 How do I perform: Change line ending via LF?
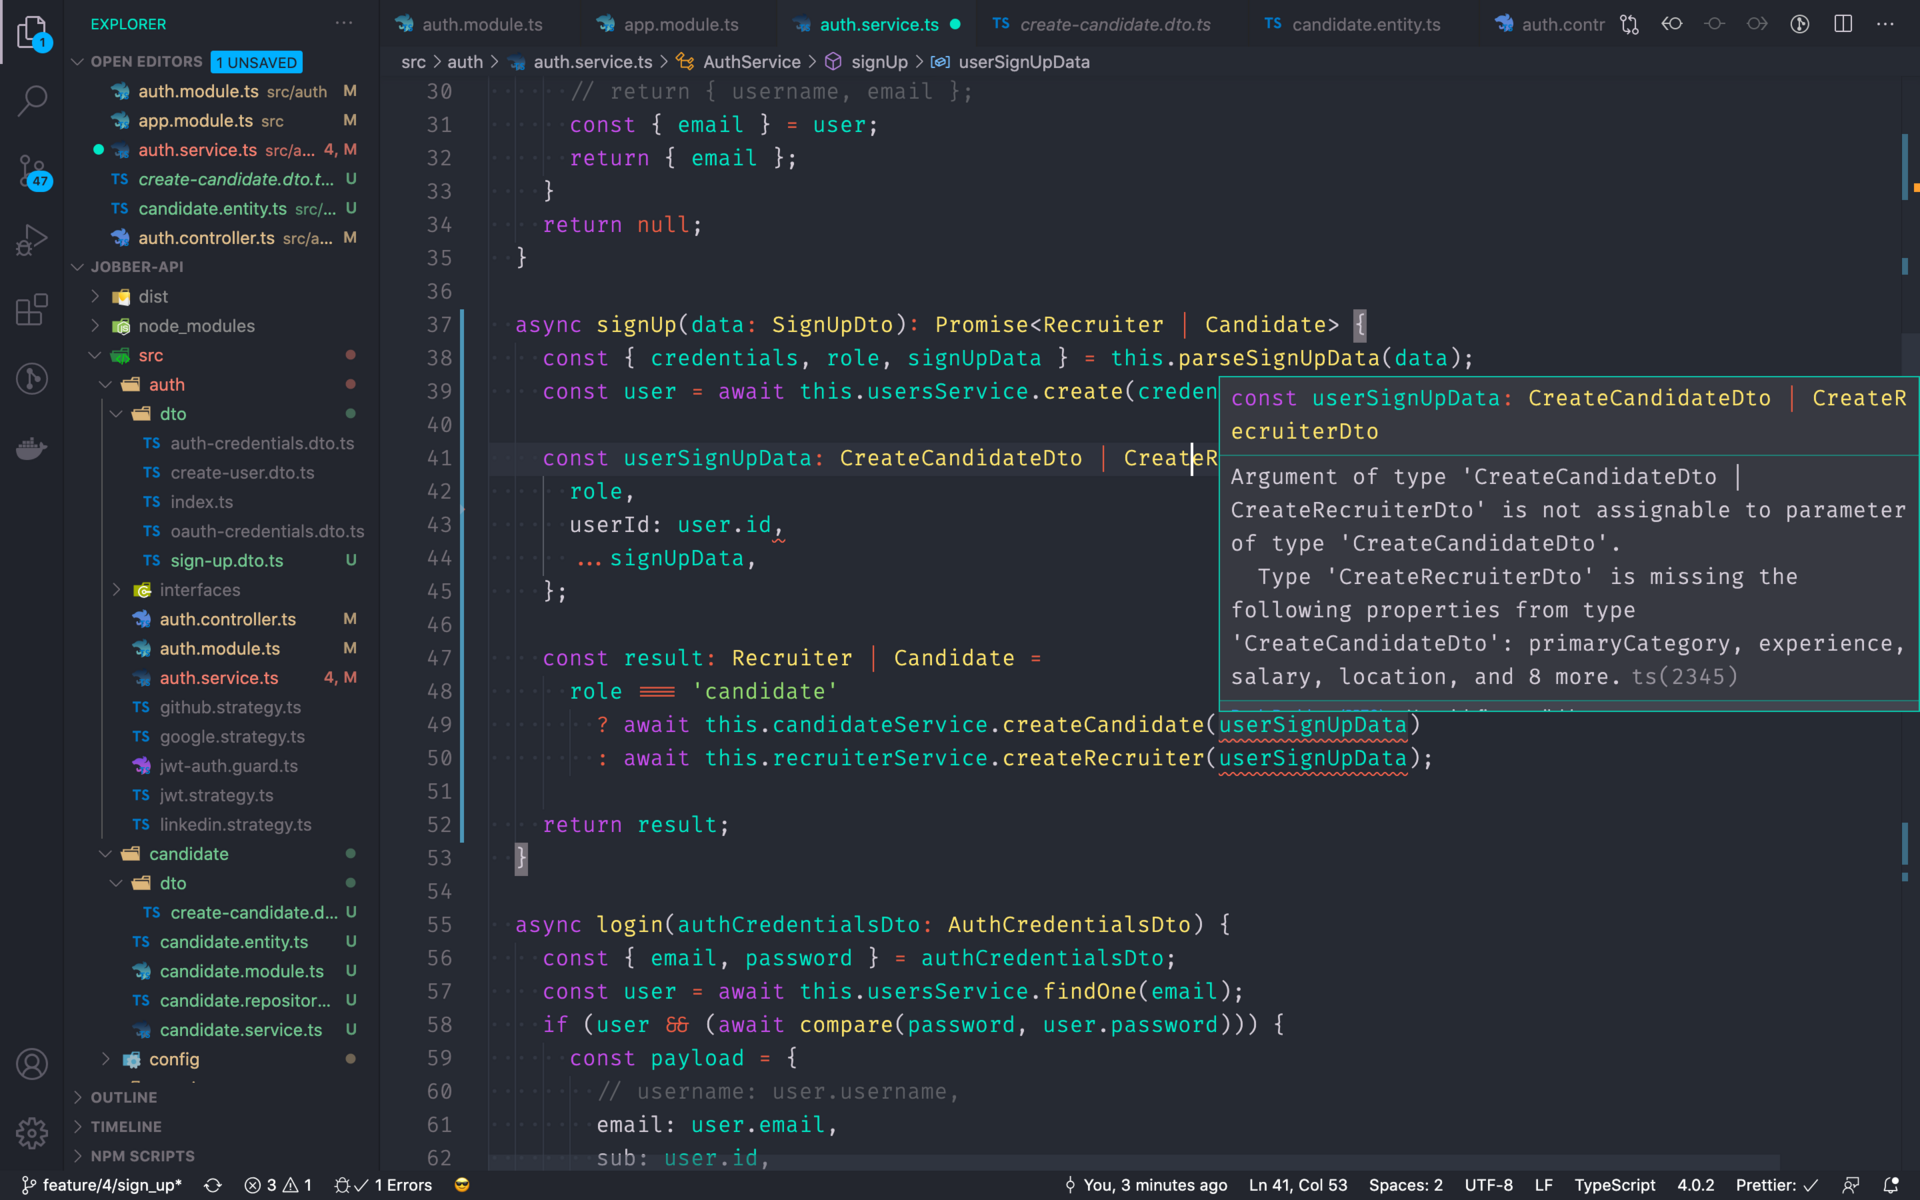click(x=1543, y=1185)
